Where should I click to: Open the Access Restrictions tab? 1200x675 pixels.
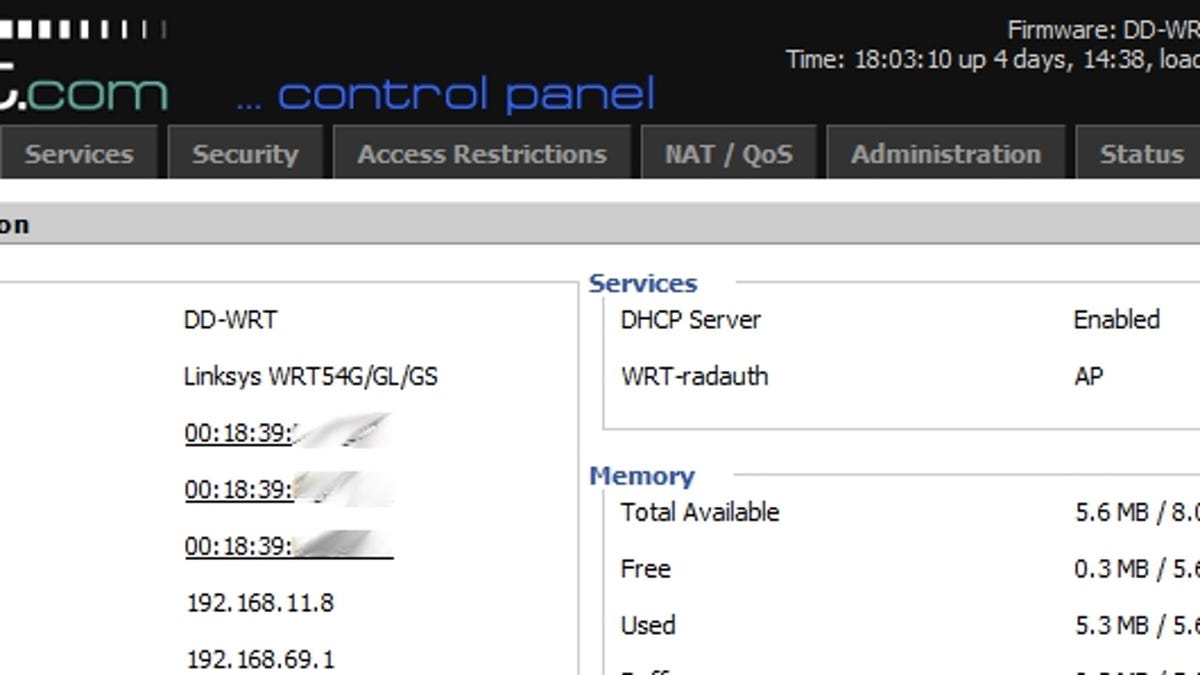click(482, 153)
